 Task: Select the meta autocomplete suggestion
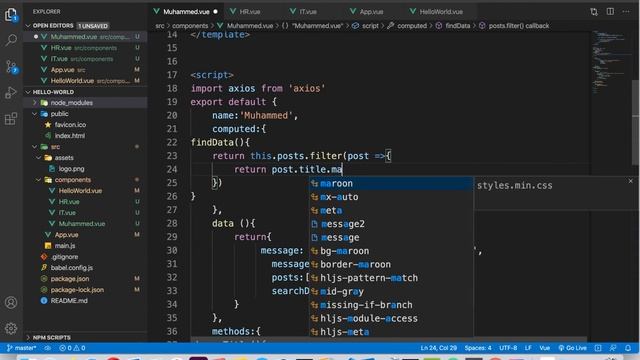391,211
